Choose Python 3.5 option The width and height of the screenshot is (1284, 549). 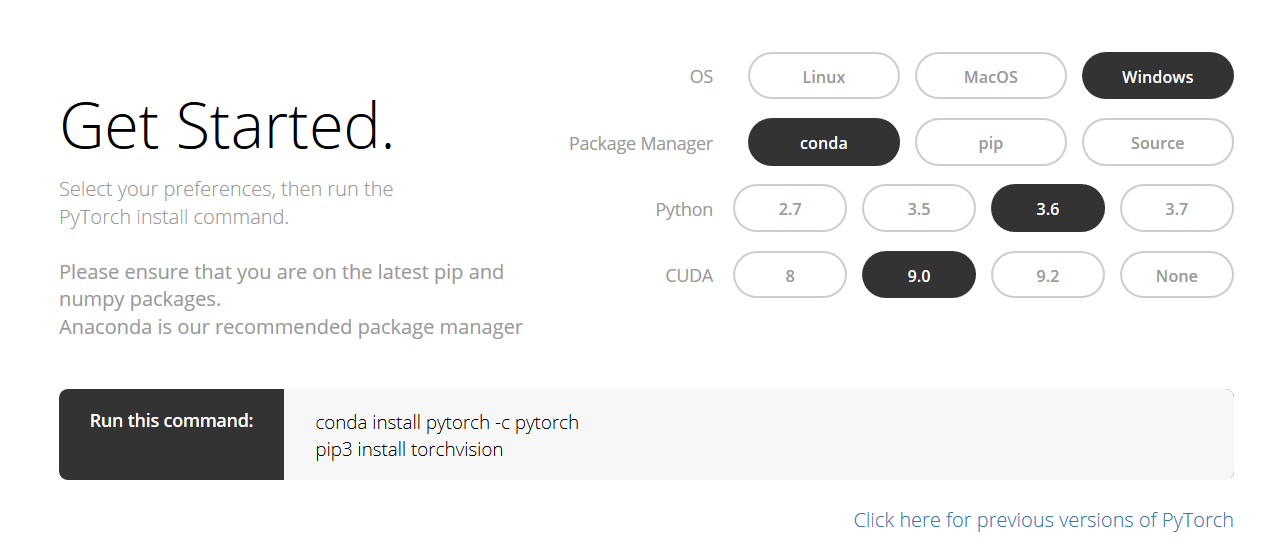(x=918, y=209)
